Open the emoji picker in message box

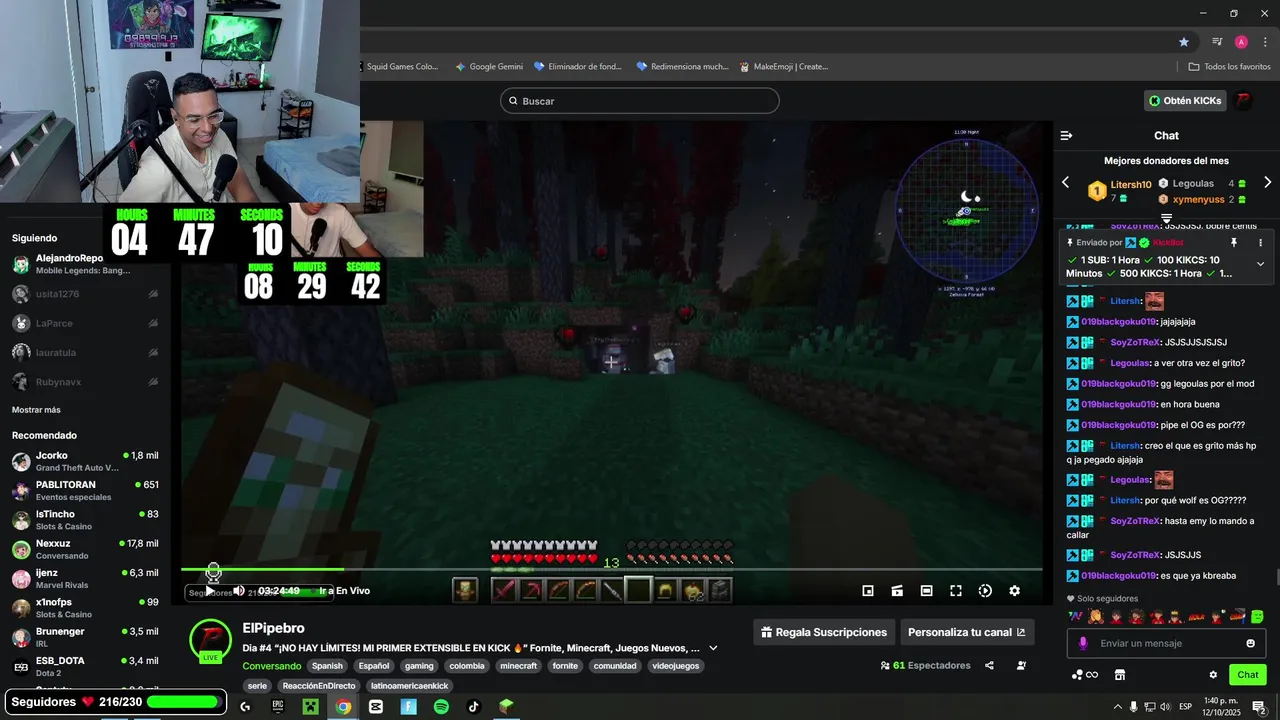[x=1250, y=643]
